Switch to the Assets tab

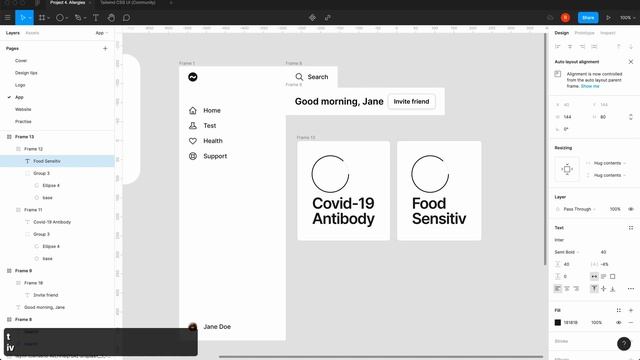(x=32, y=33)
